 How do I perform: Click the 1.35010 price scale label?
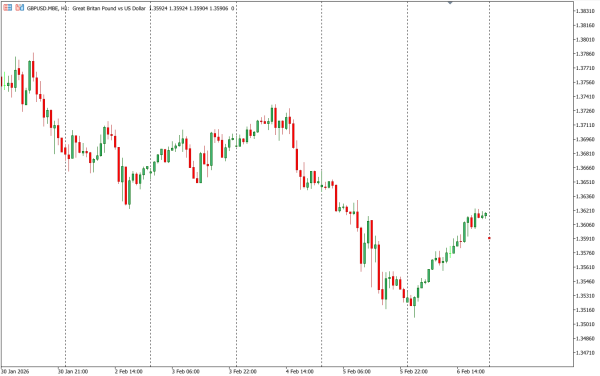(585, 324)
